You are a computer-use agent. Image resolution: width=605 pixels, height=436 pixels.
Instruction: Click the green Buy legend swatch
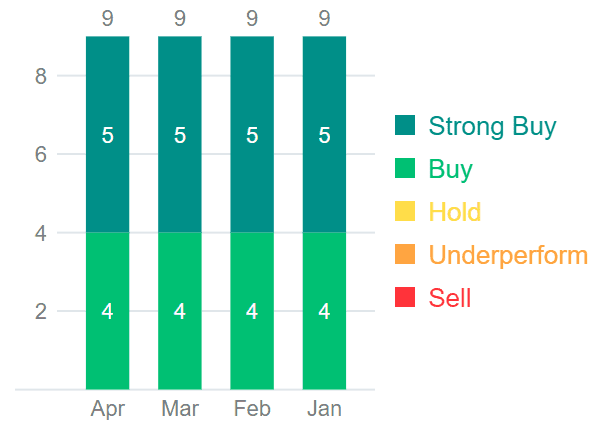[405, 168]
